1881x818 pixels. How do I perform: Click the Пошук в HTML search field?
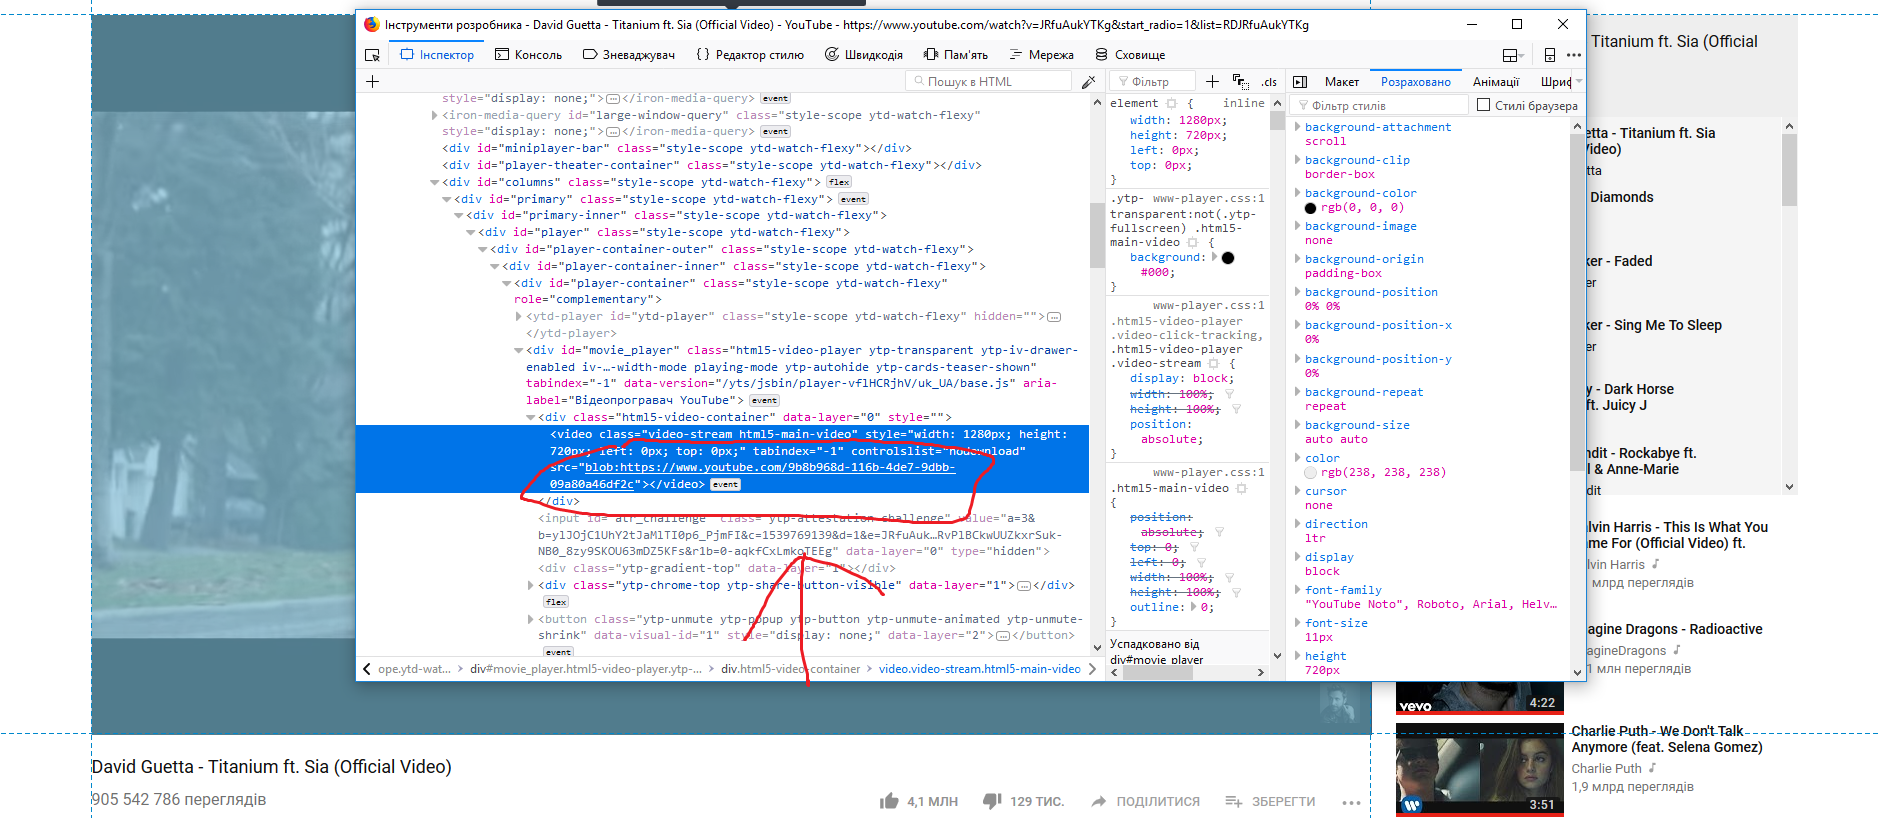click(x=988, y=82)
